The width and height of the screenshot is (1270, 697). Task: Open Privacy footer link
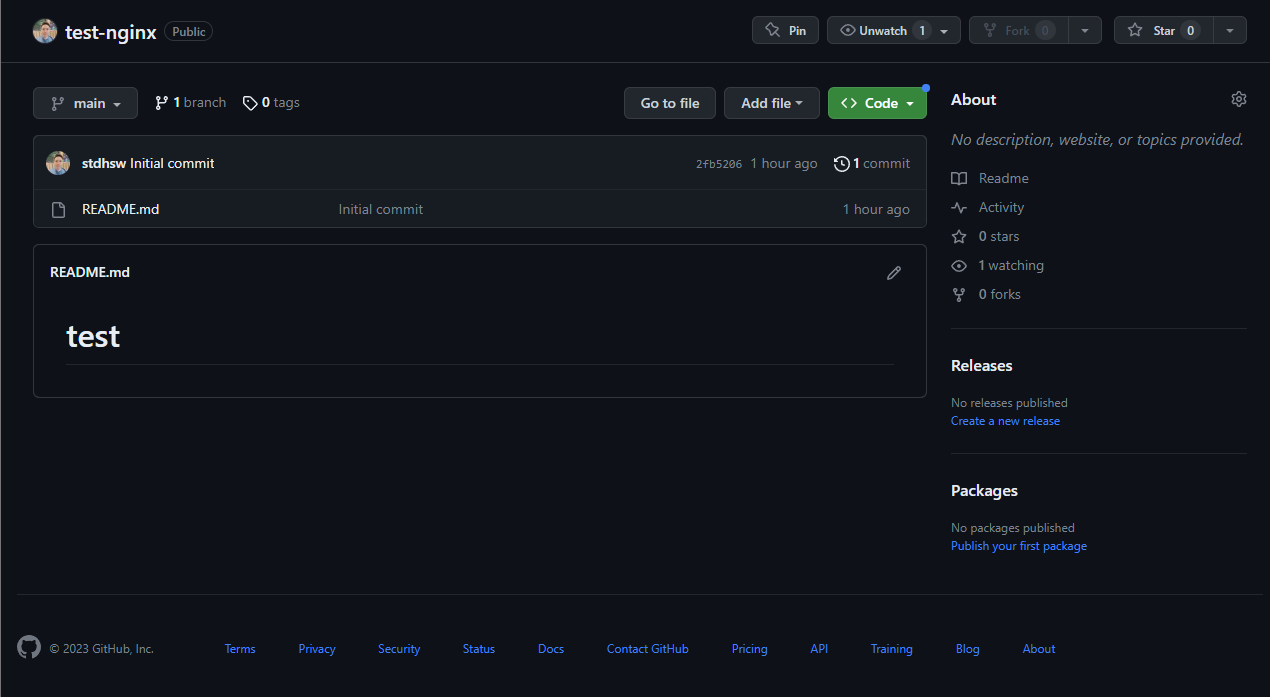click(x=317, y=649)
